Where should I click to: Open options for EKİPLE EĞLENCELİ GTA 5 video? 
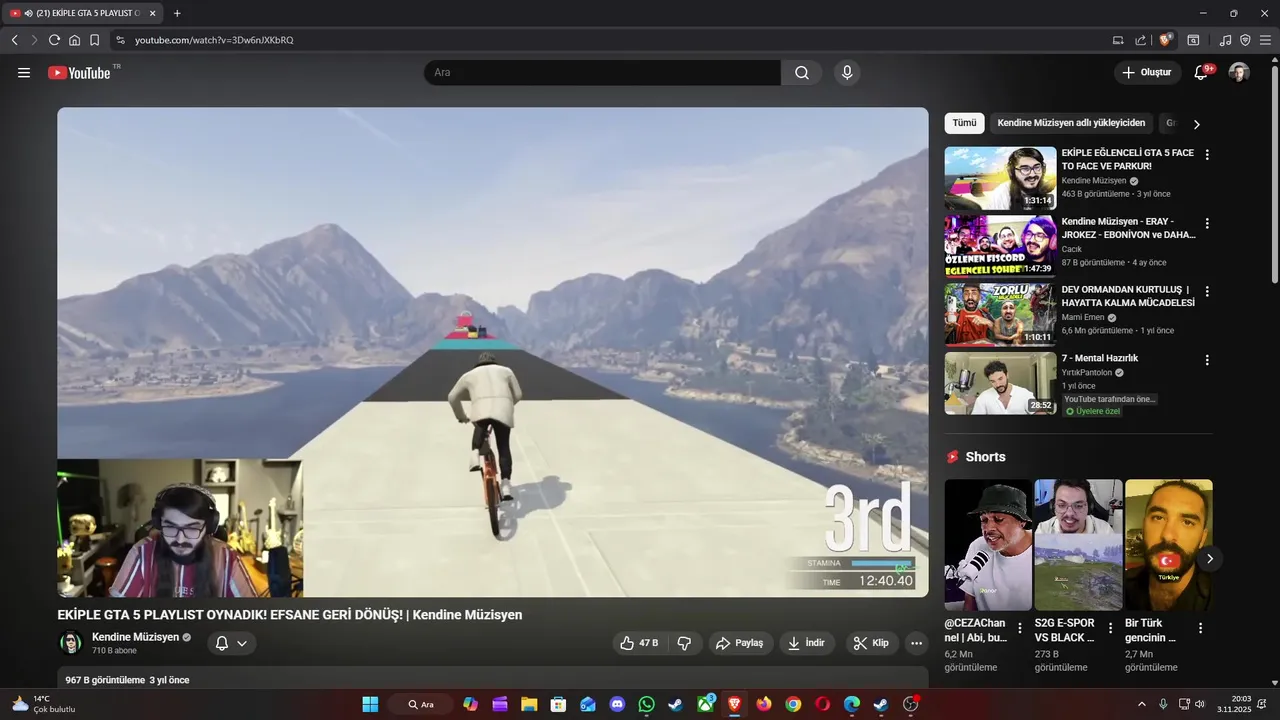click(1207, 155)
